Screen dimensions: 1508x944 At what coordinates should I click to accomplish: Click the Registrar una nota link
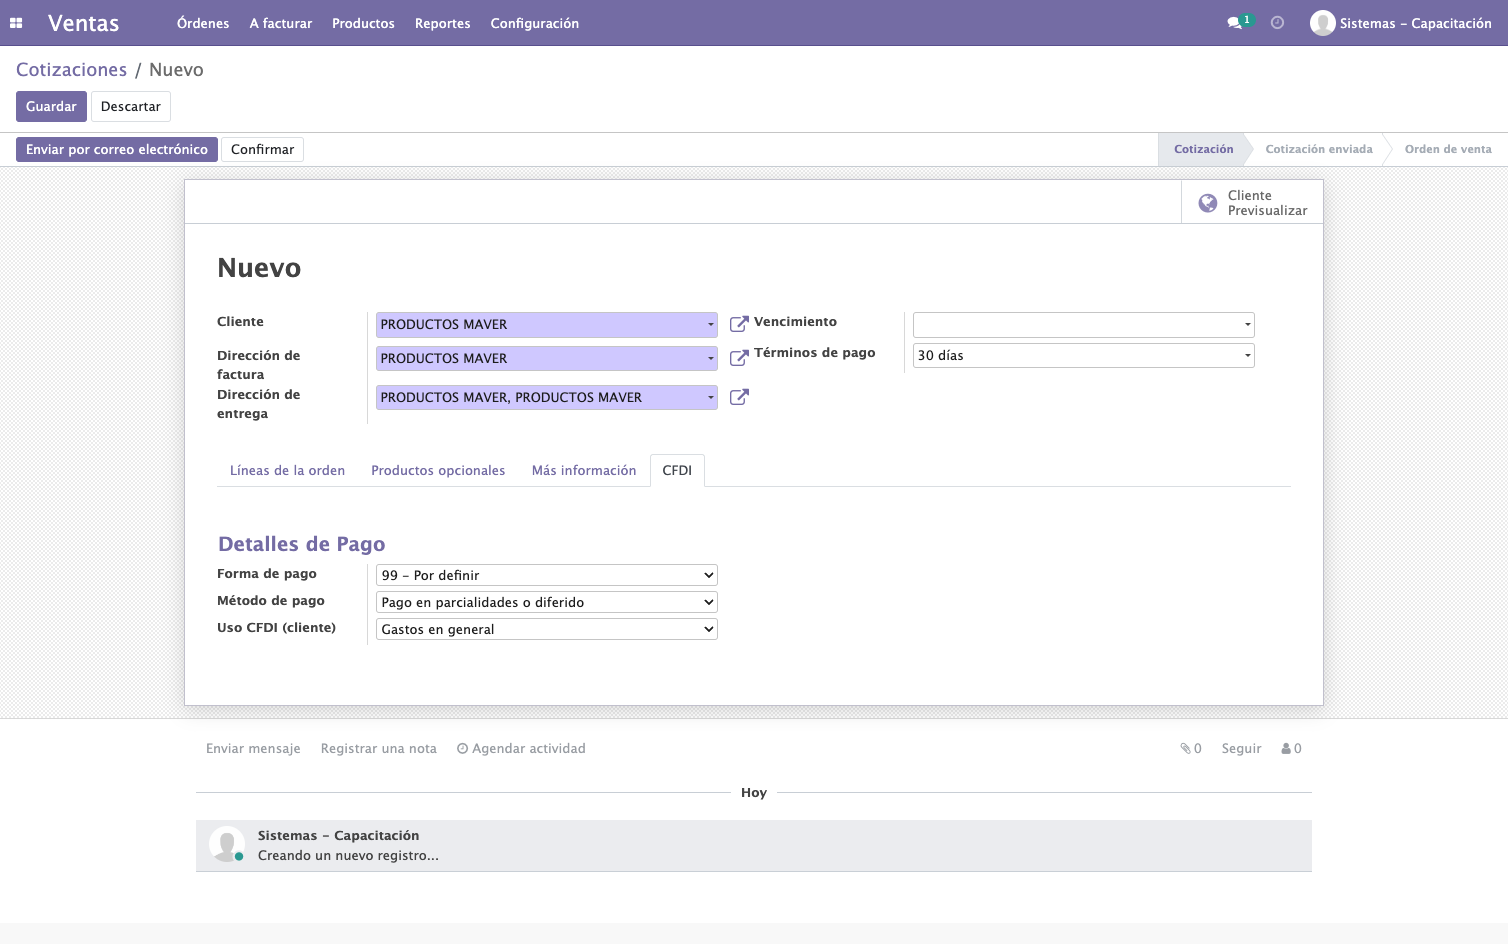pyautogui.click(x=379, y=749)
